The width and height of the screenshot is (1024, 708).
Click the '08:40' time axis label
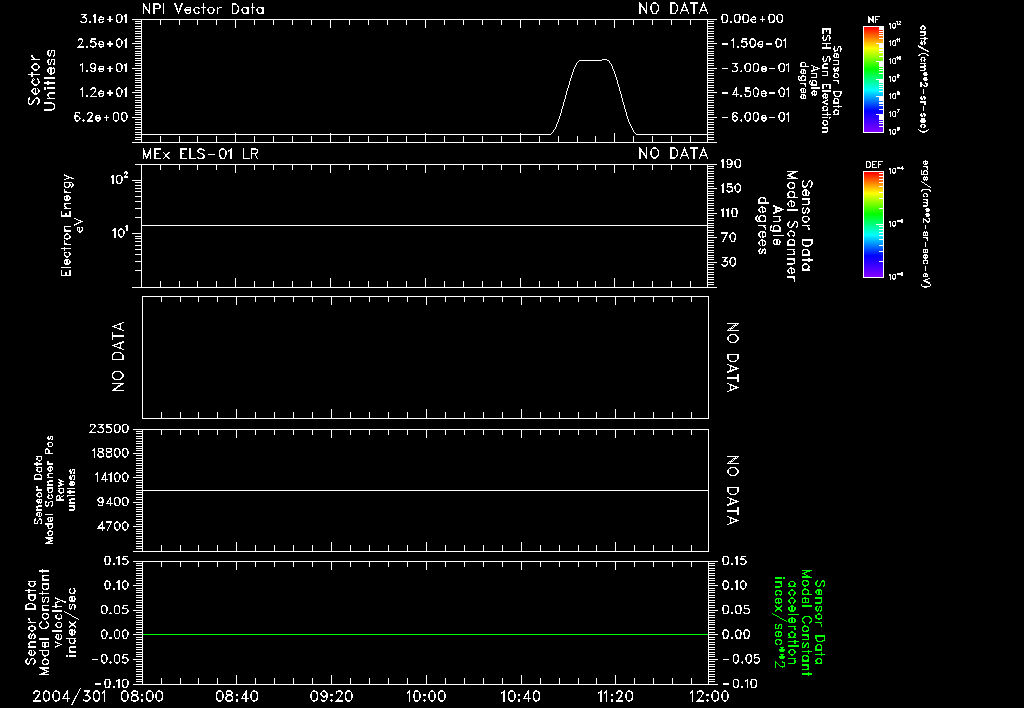(236, 697)
